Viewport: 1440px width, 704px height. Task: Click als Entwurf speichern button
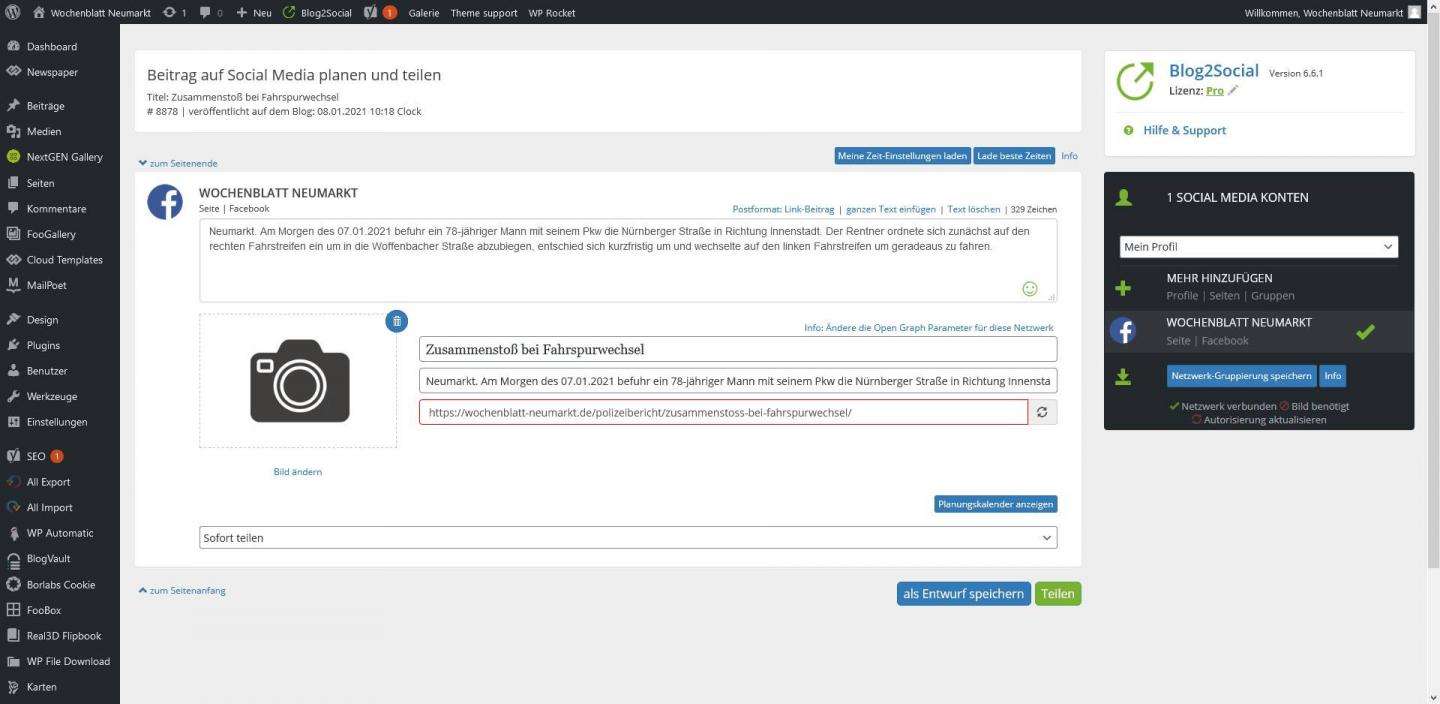963,594
